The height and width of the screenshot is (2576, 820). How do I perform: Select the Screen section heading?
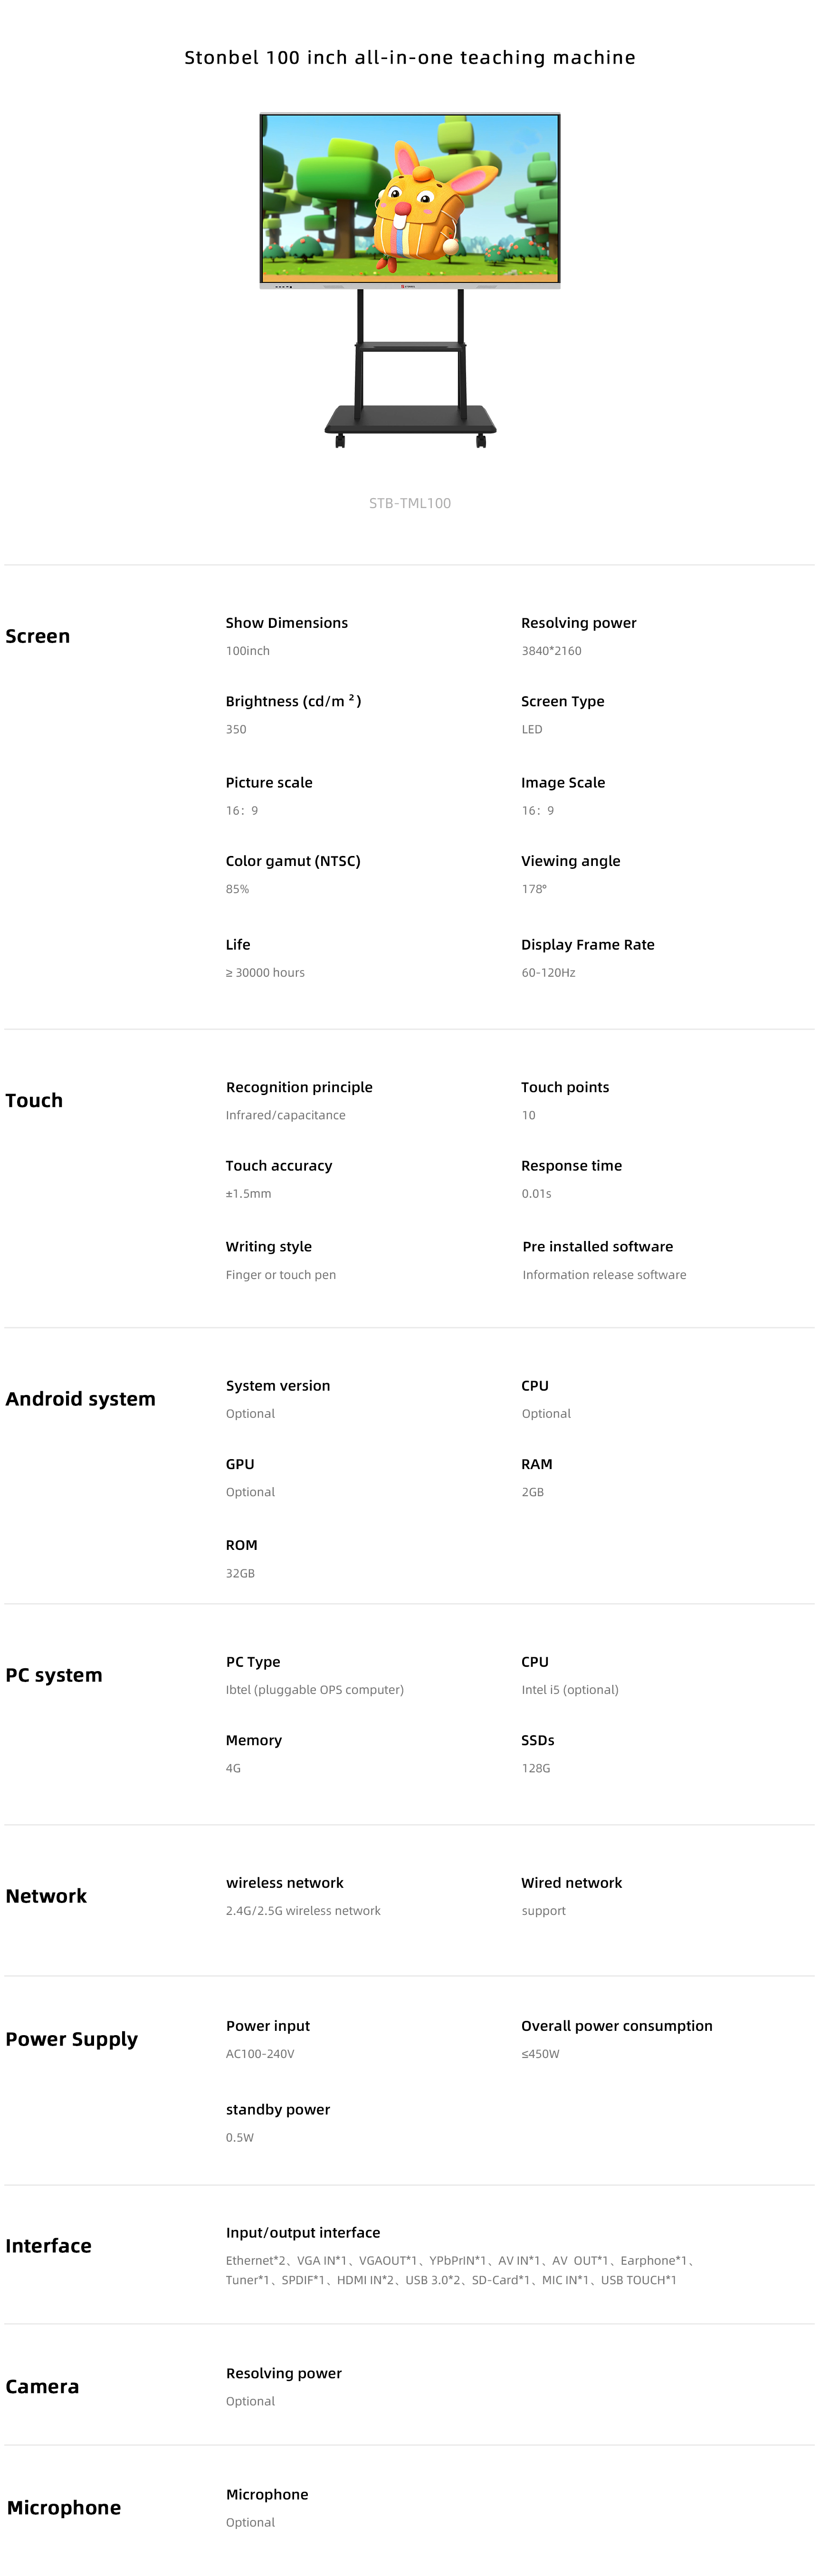click(38, 636)
